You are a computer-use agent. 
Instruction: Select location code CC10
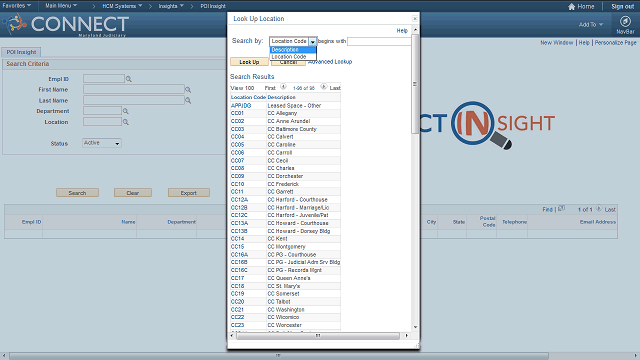(x=237, y=184)
